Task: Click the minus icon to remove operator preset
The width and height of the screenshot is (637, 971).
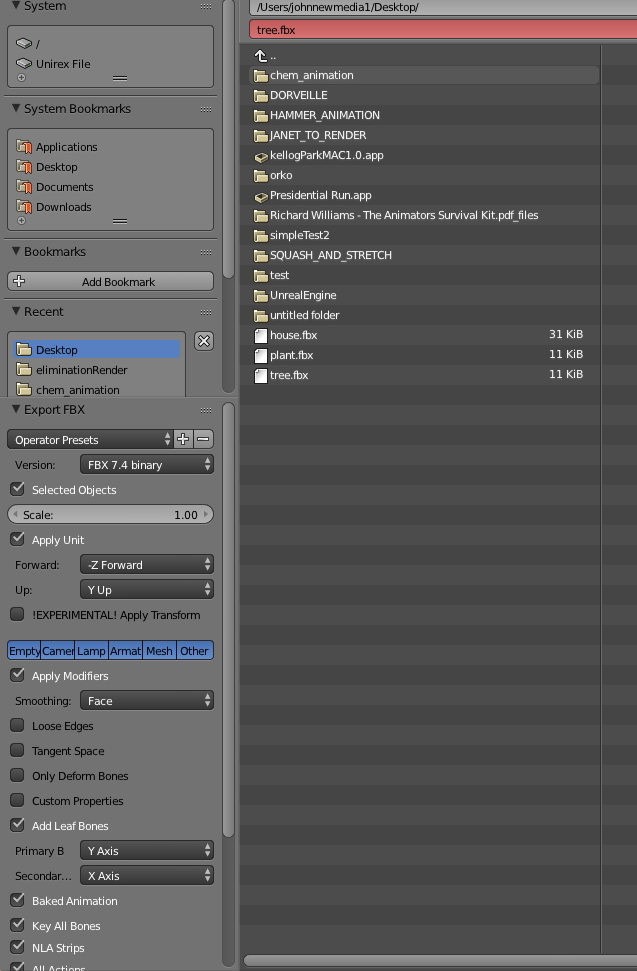Action: (x=203, y=439)
